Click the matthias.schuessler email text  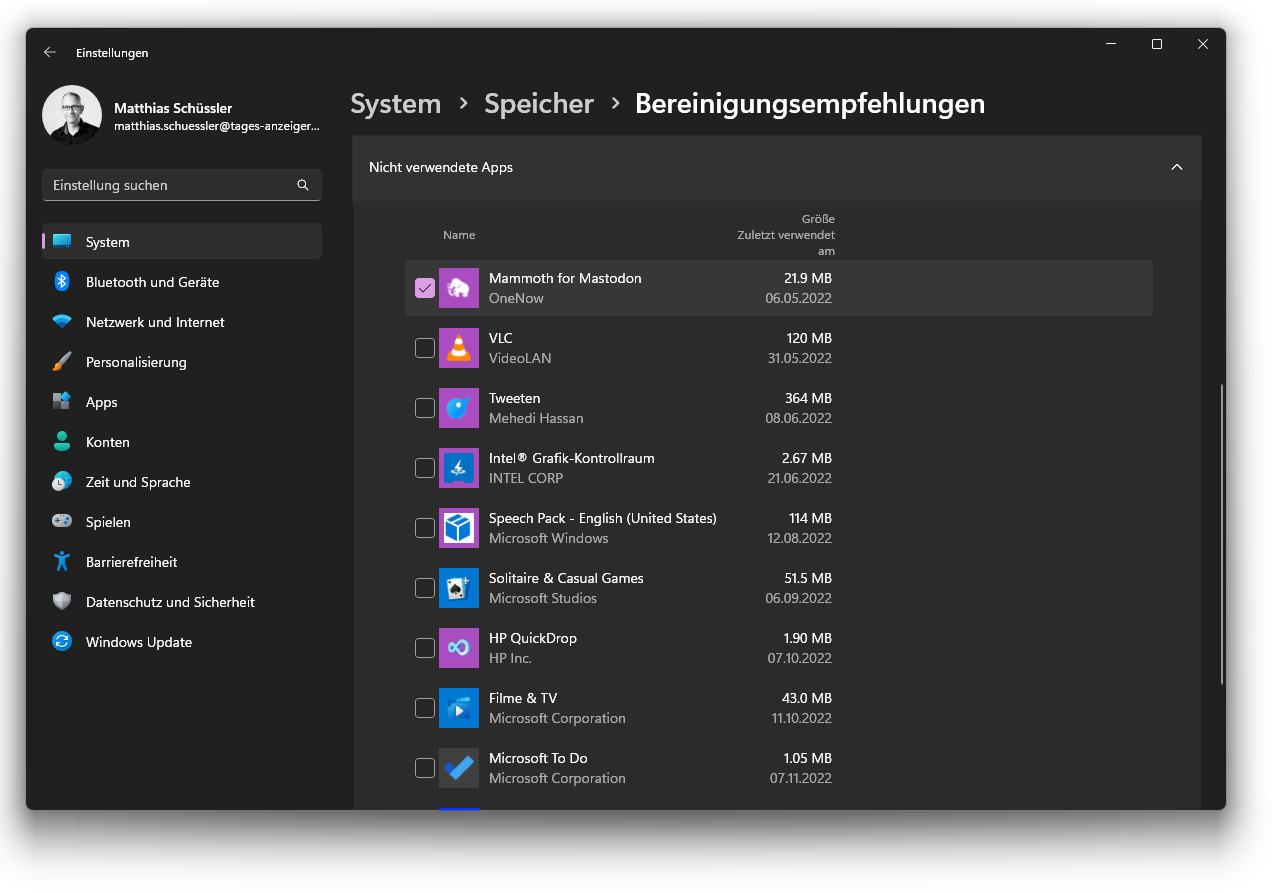click(217, 126)
